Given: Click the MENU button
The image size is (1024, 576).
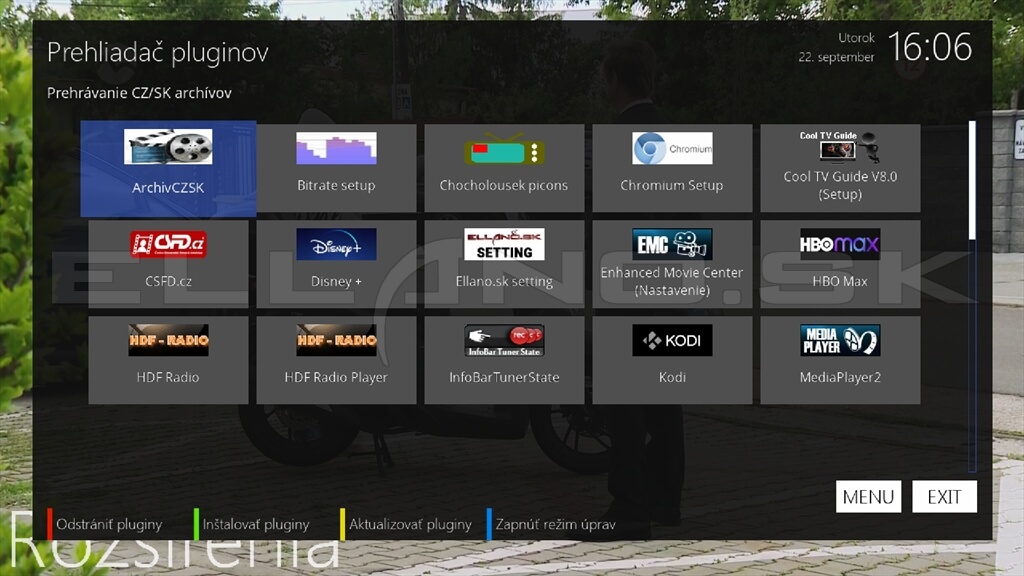Looking at the screenshot, I should coord(868,497).
